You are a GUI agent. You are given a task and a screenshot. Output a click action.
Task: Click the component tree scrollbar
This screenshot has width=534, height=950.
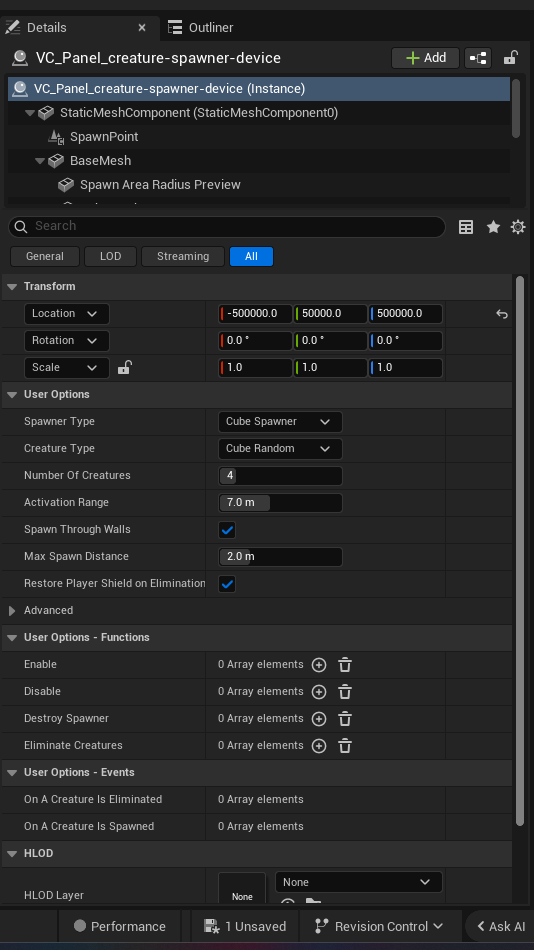click(516, 108)
